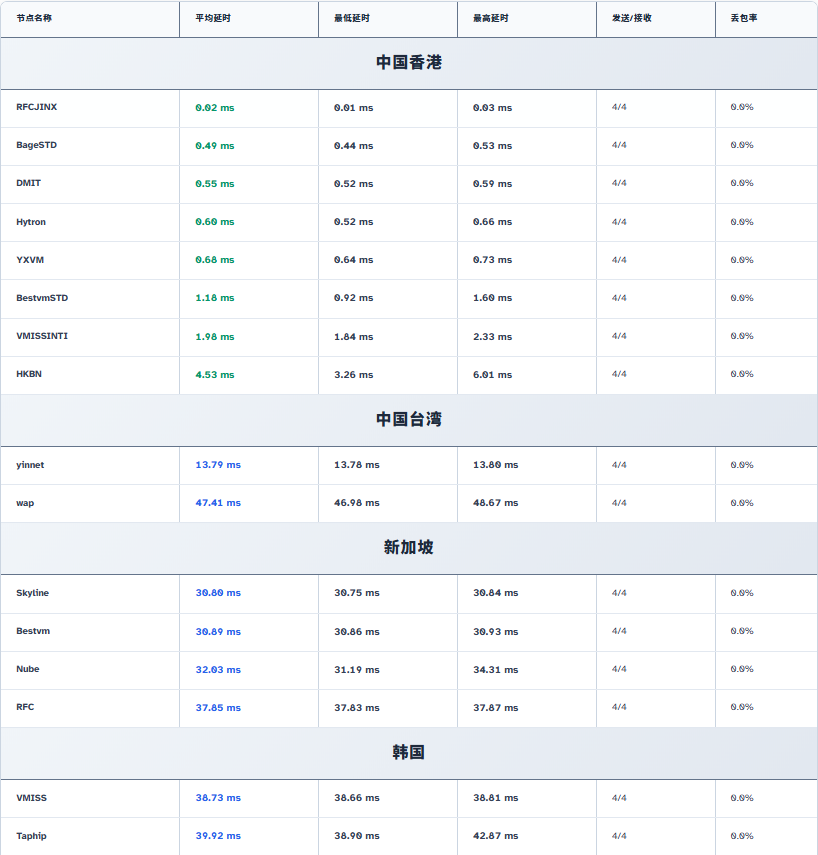Click the 47.41 ms average latency for wap
818x855 pixels.
218,503
